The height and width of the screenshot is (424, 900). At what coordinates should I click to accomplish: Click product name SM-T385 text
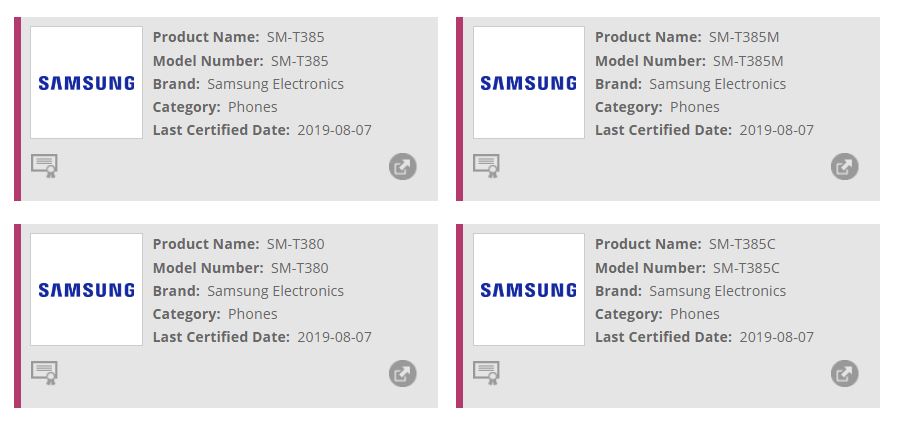[295, 37]
